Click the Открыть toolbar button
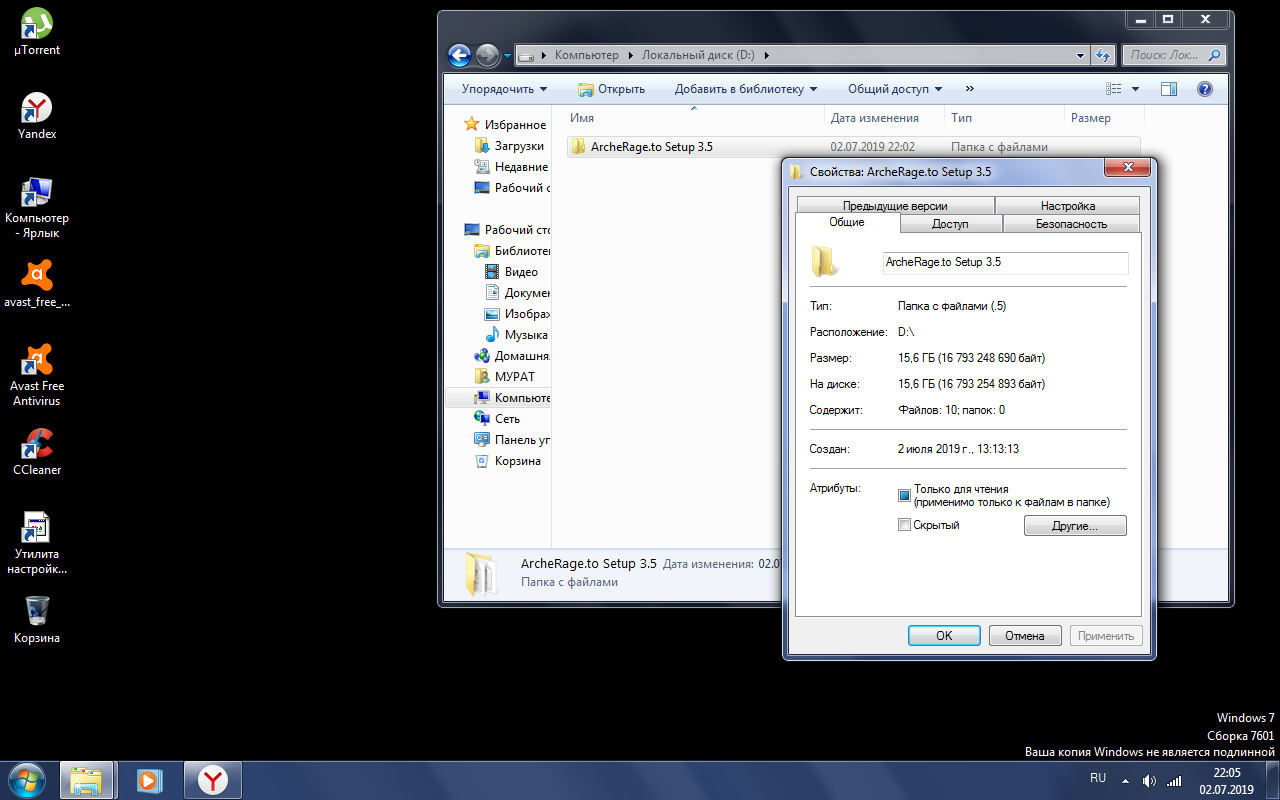Viewport: 1280px width, 800px height. [x=611, y=89]
